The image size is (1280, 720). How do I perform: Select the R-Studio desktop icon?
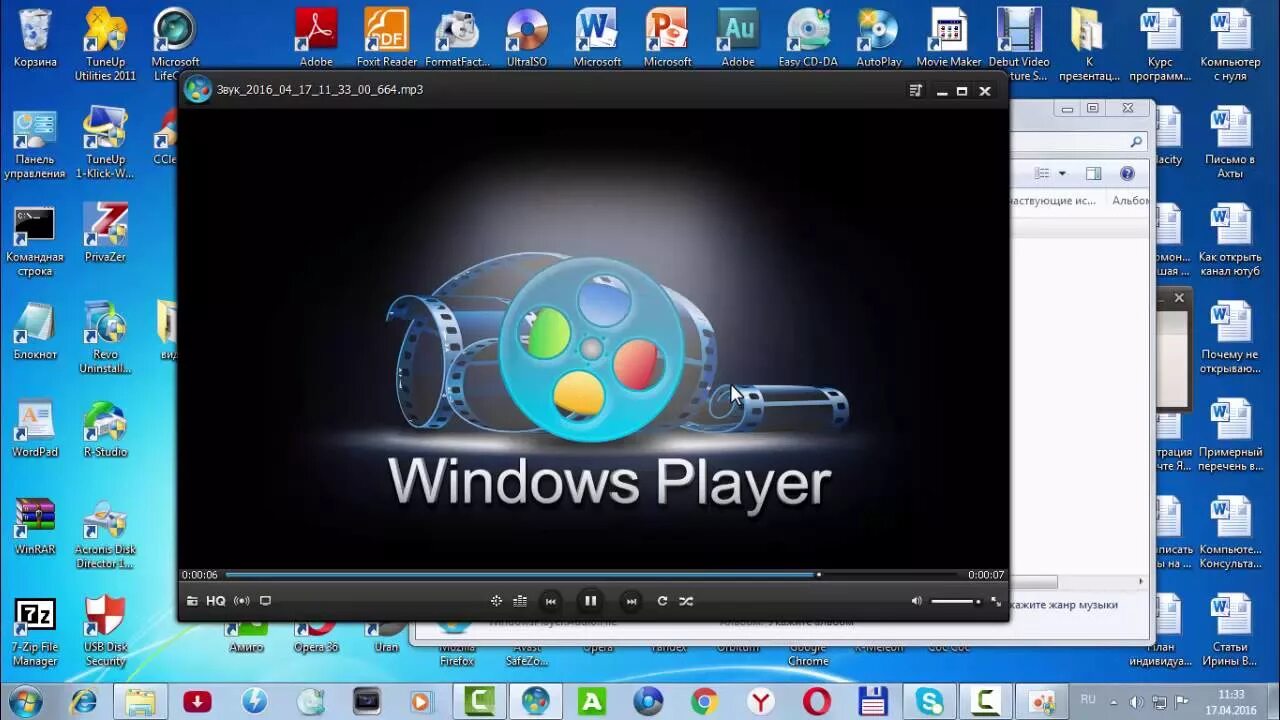105,429
